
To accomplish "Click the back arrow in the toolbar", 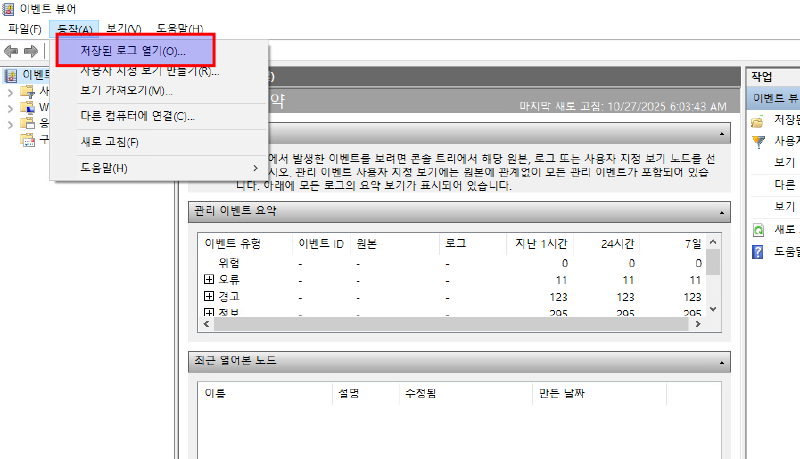I will coord(11,51).
